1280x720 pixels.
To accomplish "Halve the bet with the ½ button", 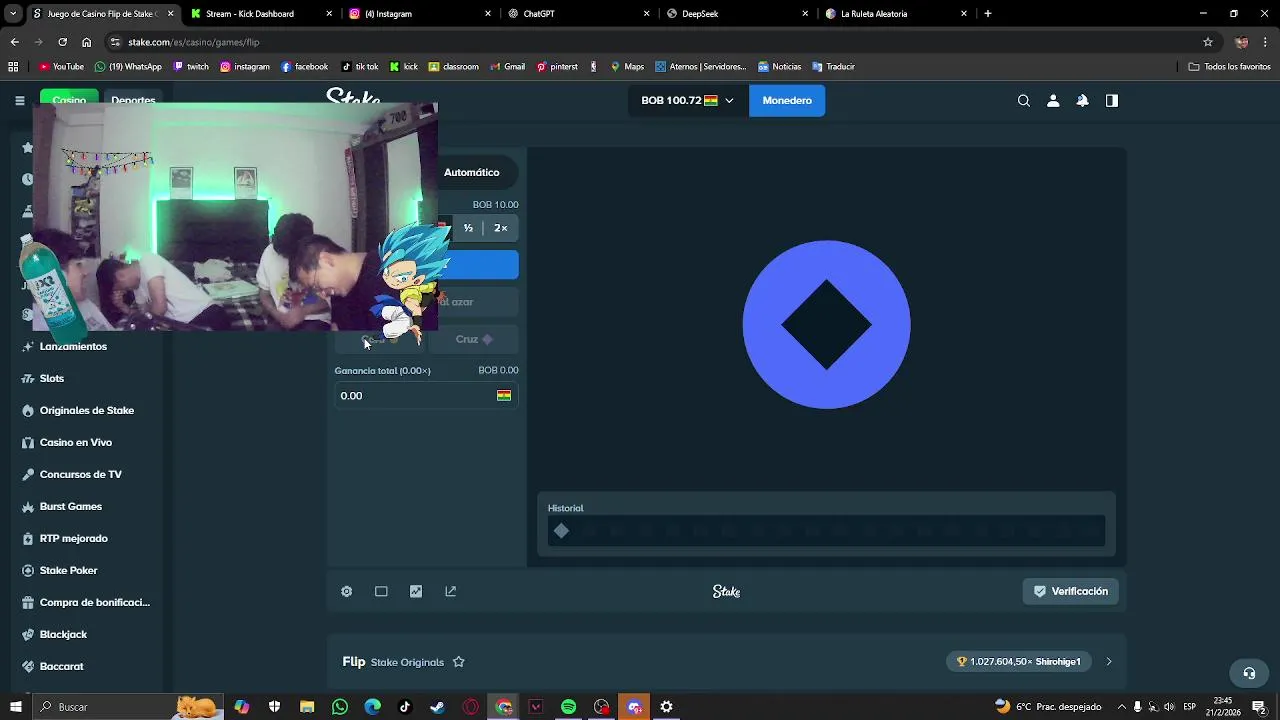I will [x=467, y=228].
